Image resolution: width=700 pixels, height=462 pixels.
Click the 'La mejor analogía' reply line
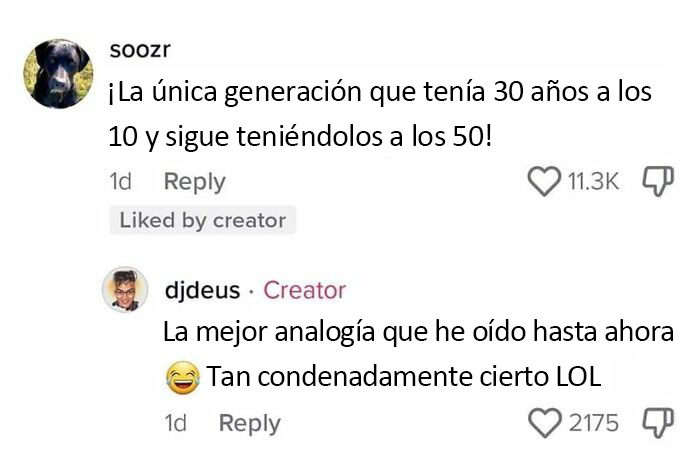point(418,331)
